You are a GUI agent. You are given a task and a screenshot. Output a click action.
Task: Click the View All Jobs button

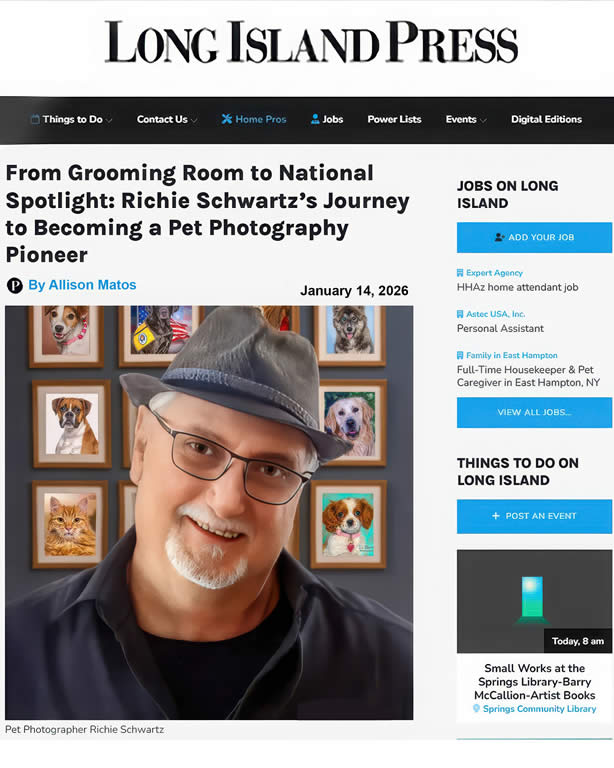534,412
